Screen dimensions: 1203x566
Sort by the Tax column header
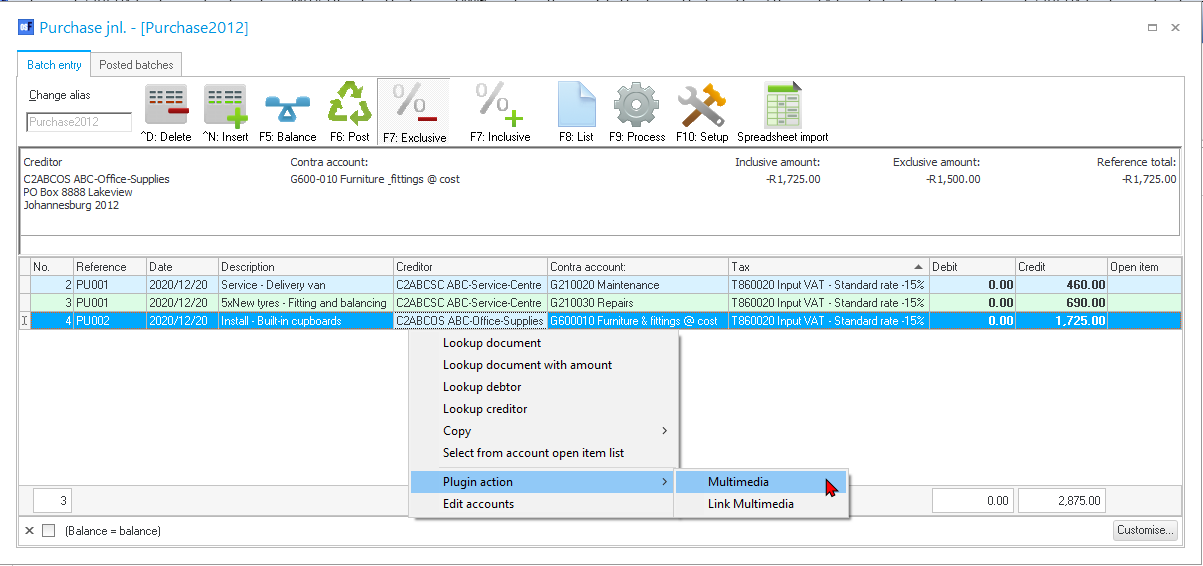(x=828, y=267)
